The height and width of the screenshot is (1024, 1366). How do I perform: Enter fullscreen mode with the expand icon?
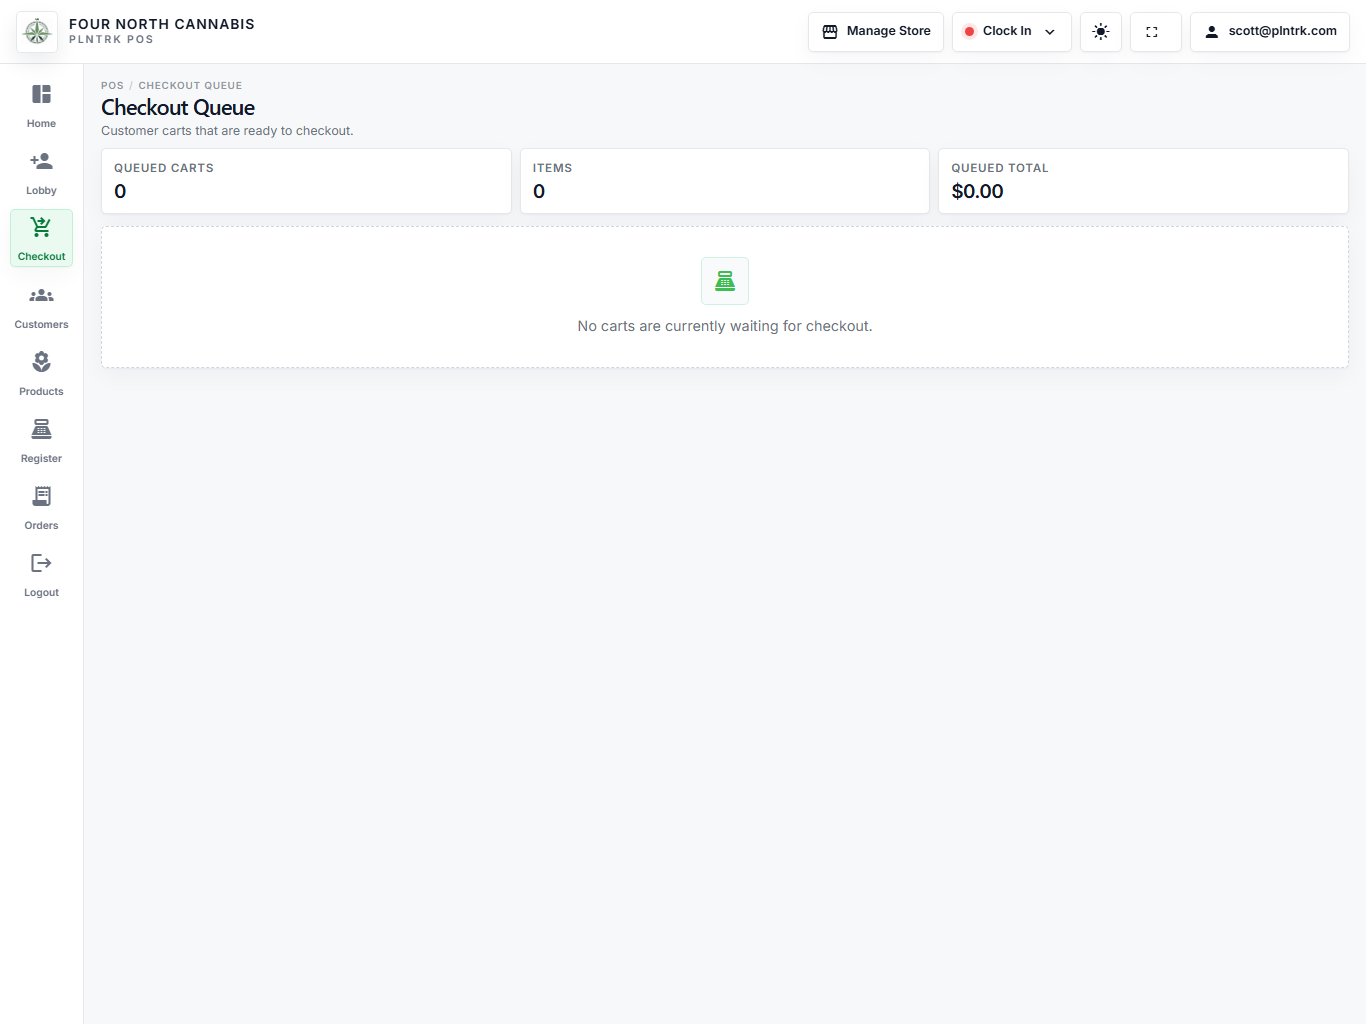coord(1156,32)
